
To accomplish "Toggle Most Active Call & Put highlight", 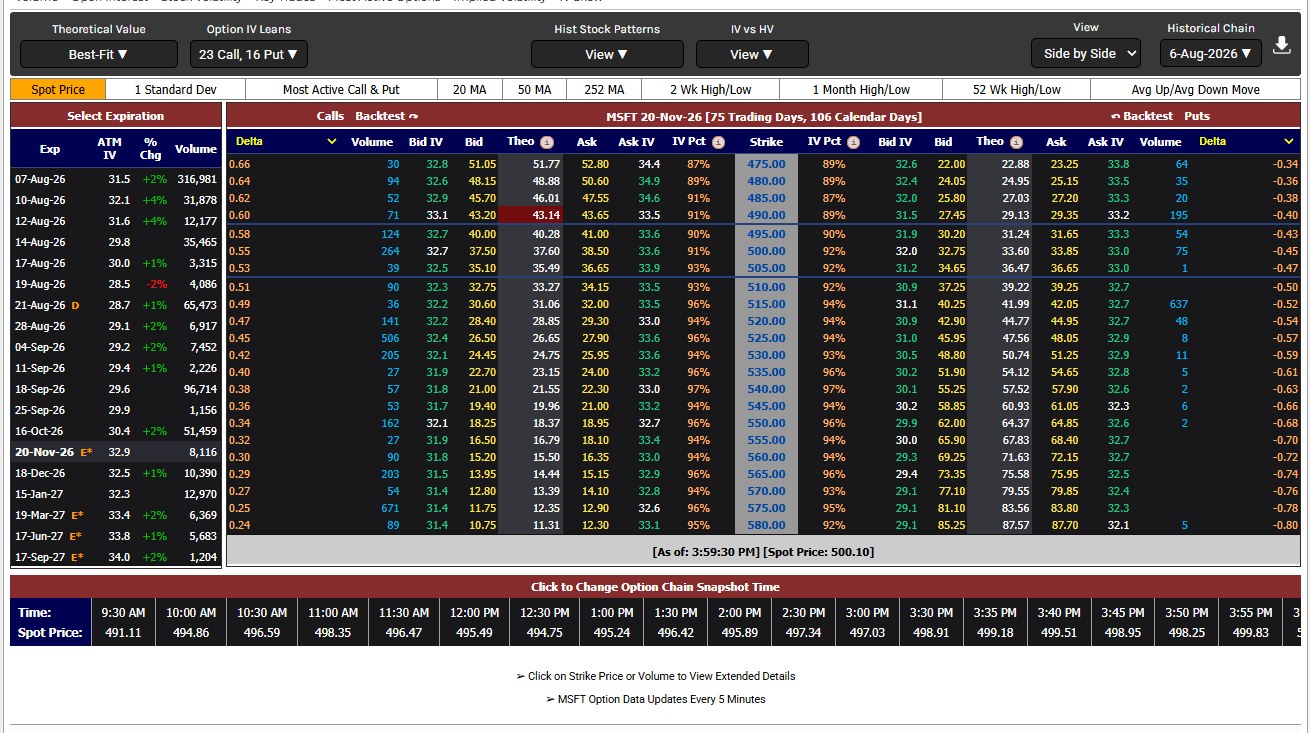I will (341, 90).
